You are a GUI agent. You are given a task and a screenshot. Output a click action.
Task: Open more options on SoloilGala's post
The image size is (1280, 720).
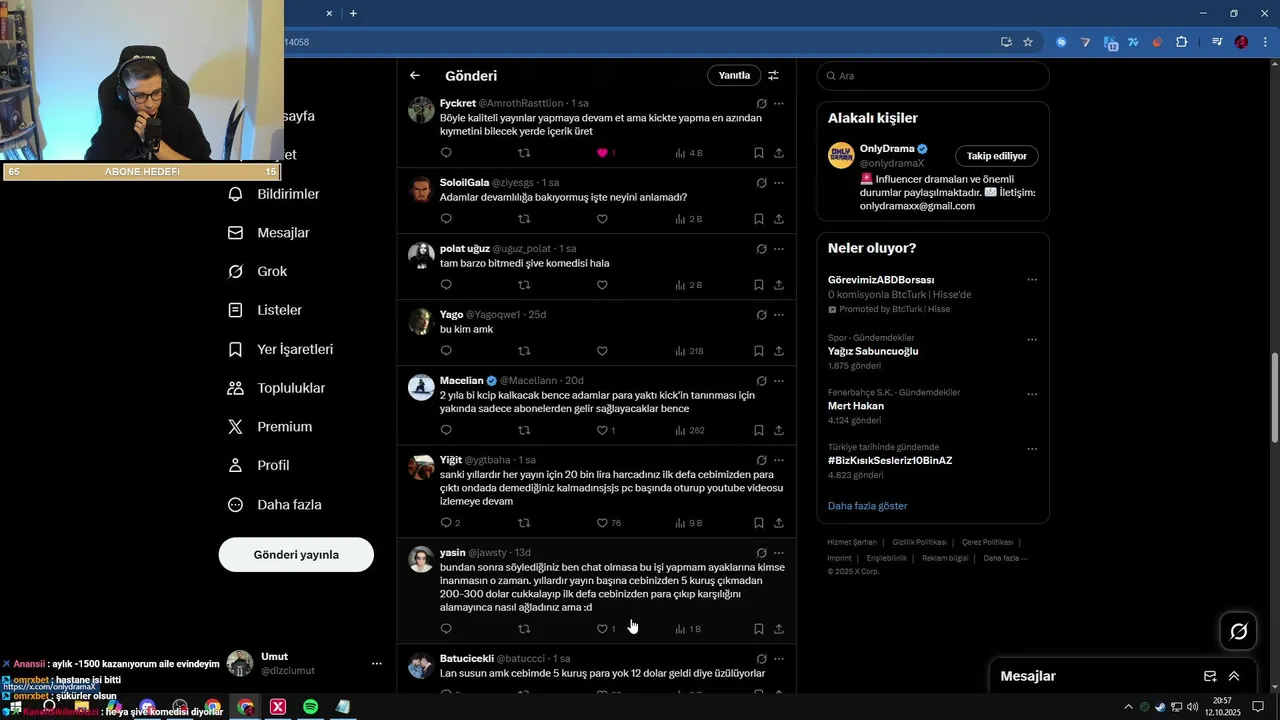point(779,183)
